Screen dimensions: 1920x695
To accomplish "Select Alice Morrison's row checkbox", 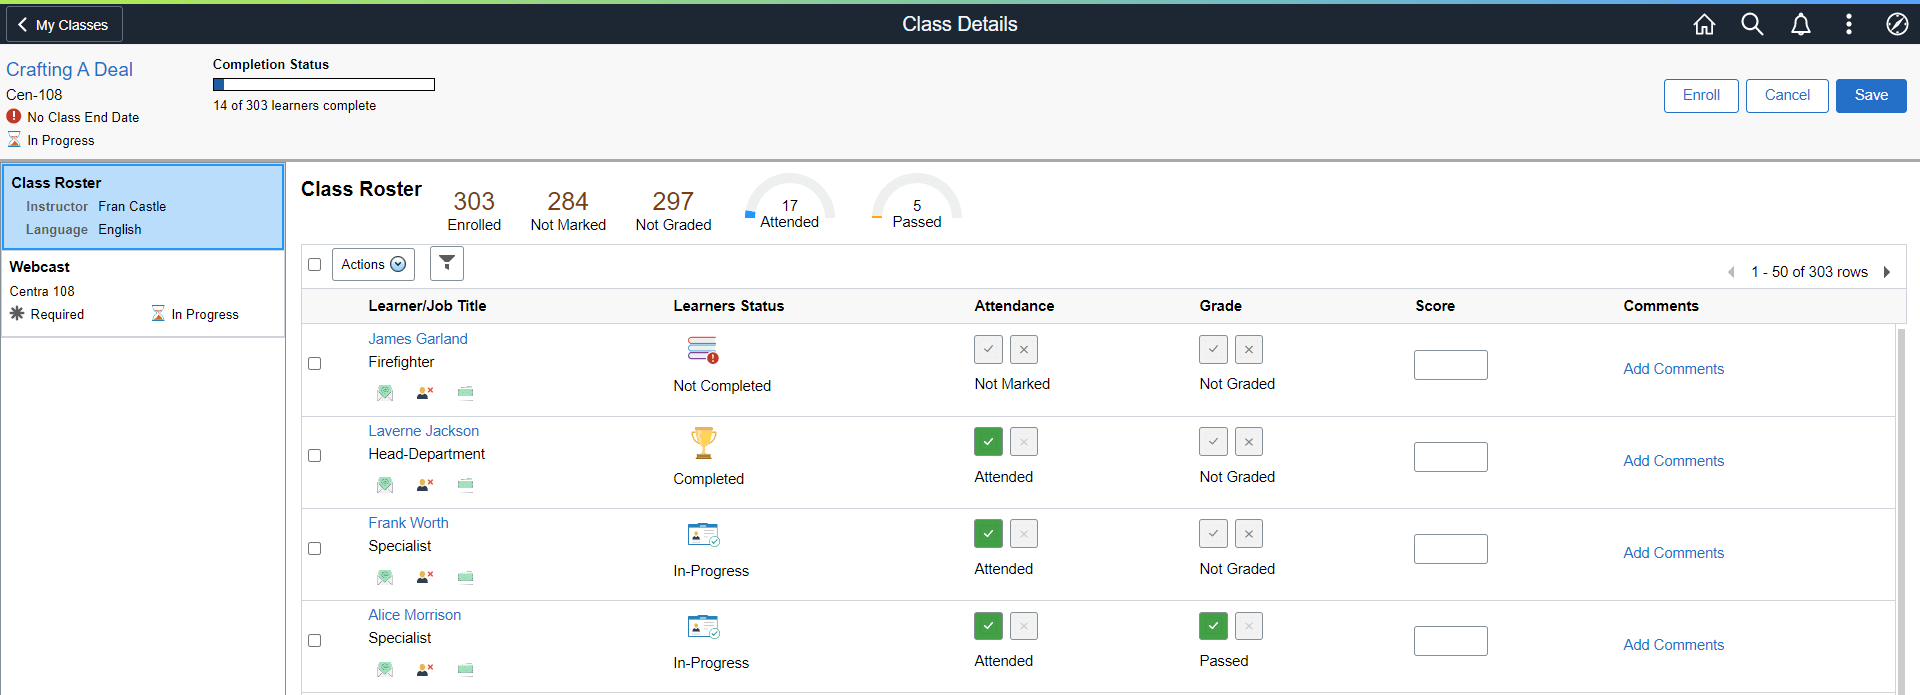I will [x=315, y=640].
